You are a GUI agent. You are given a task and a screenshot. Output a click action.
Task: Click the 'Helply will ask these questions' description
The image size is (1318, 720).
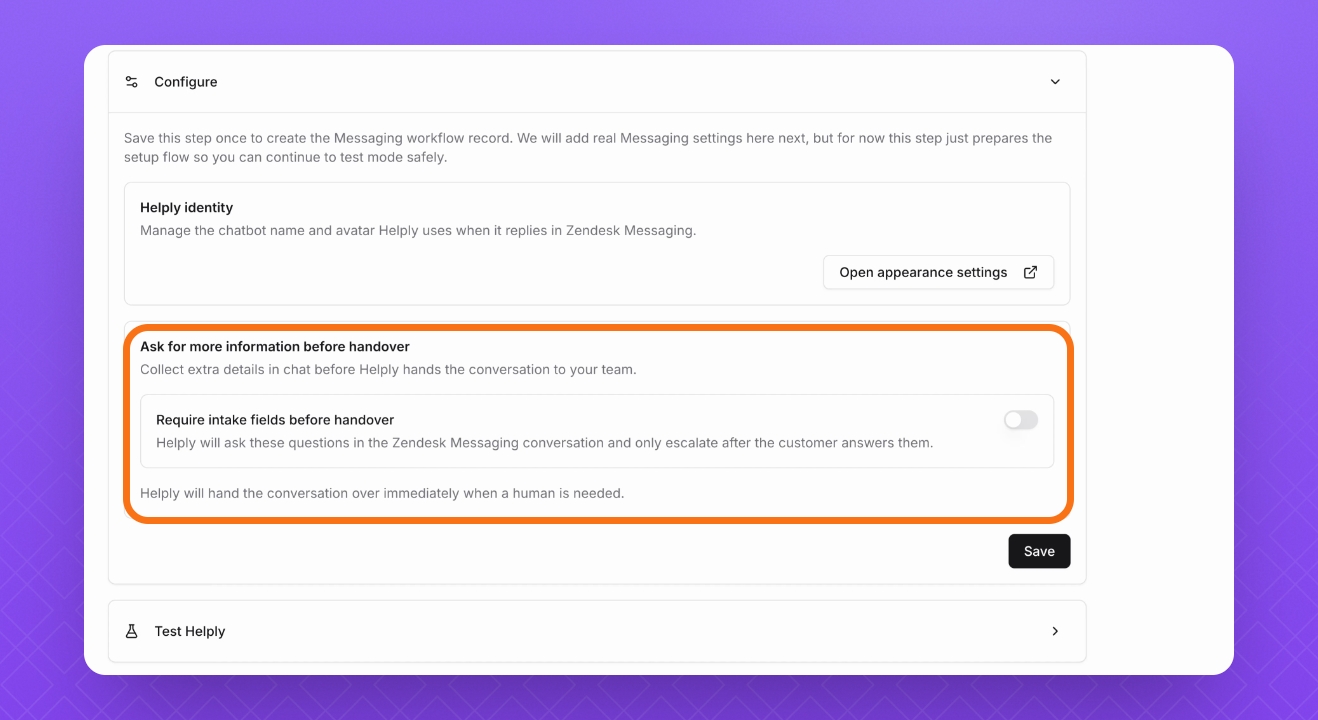544,443
